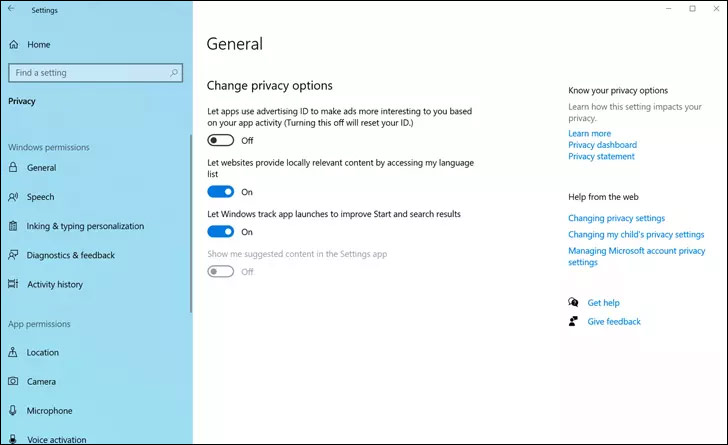
Task: Select Camera in the sidebar
Action: pyautogui.click(x=41, y=382)
